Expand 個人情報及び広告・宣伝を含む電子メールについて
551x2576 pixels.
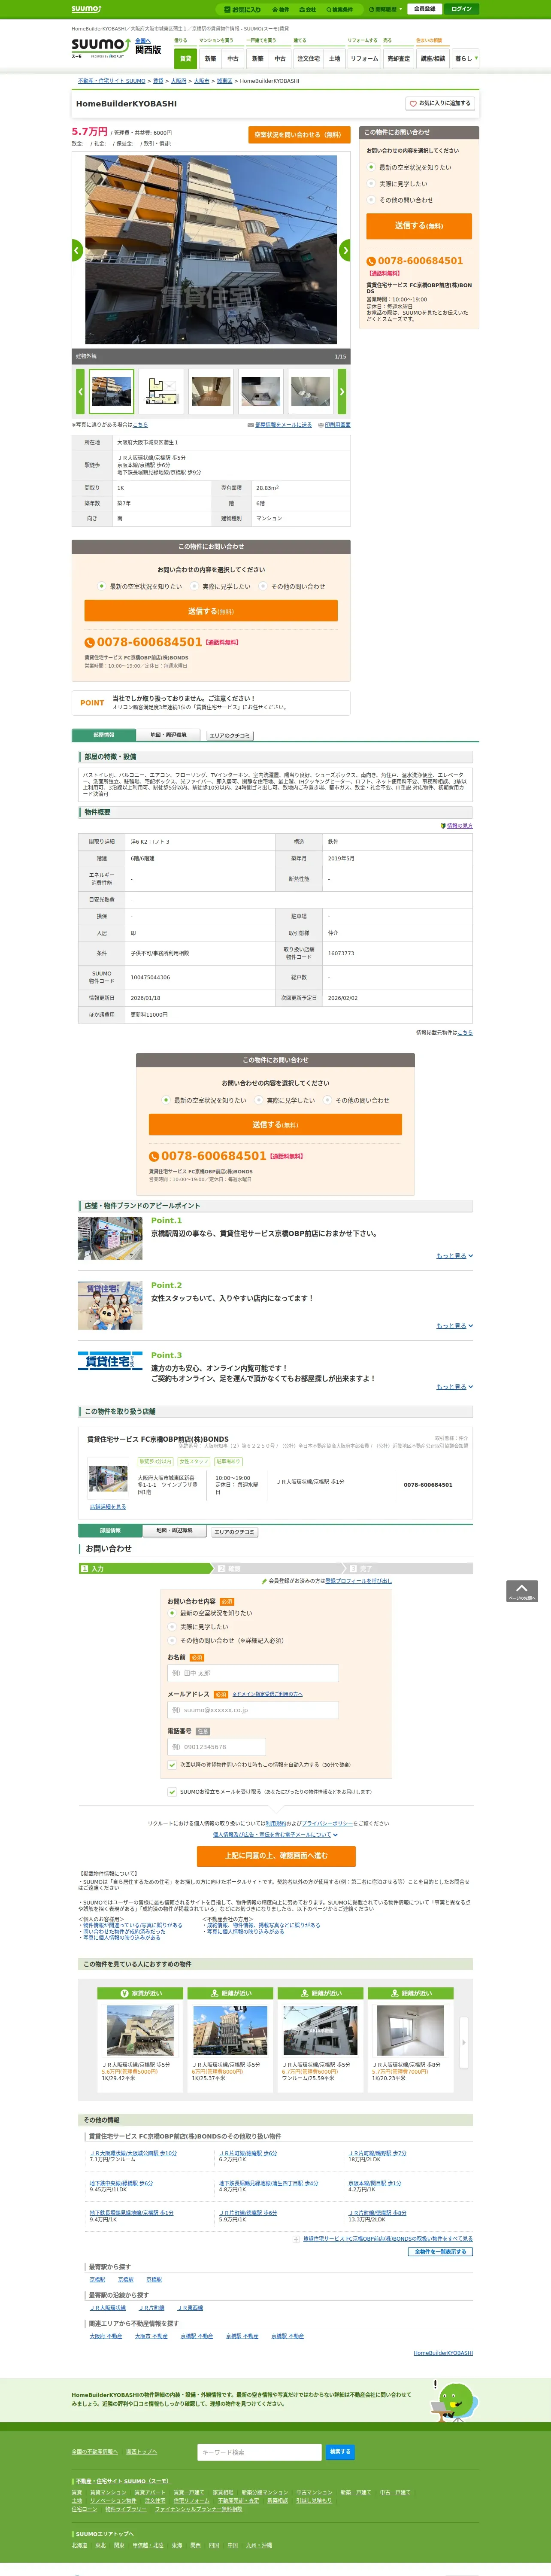[275, 1835]
